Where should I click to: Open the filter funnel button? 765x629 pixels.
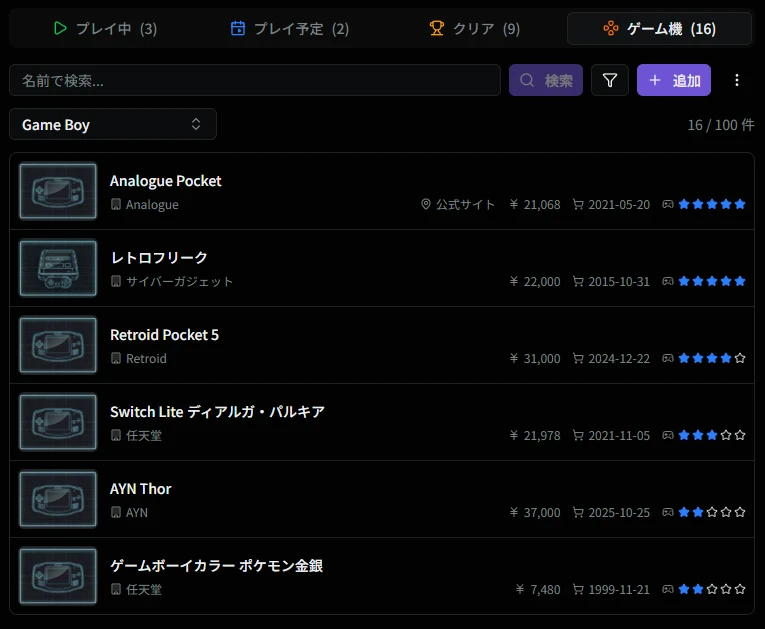coord(609,80)
